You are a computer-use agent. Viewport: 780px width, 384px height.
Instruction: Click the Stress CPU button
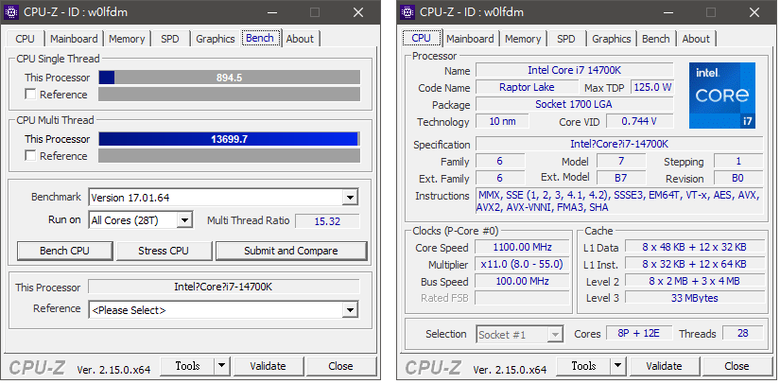coord(164,251)
